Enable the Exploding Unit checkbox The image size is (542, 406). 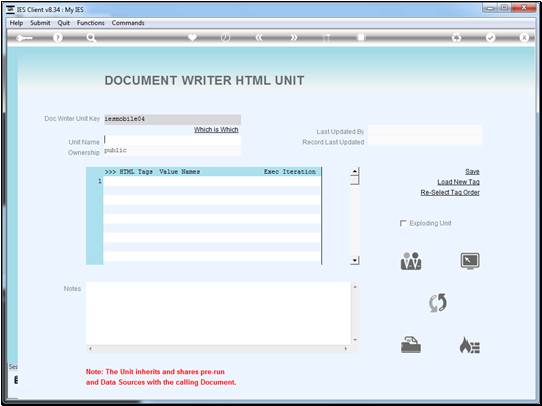(403, 224)
